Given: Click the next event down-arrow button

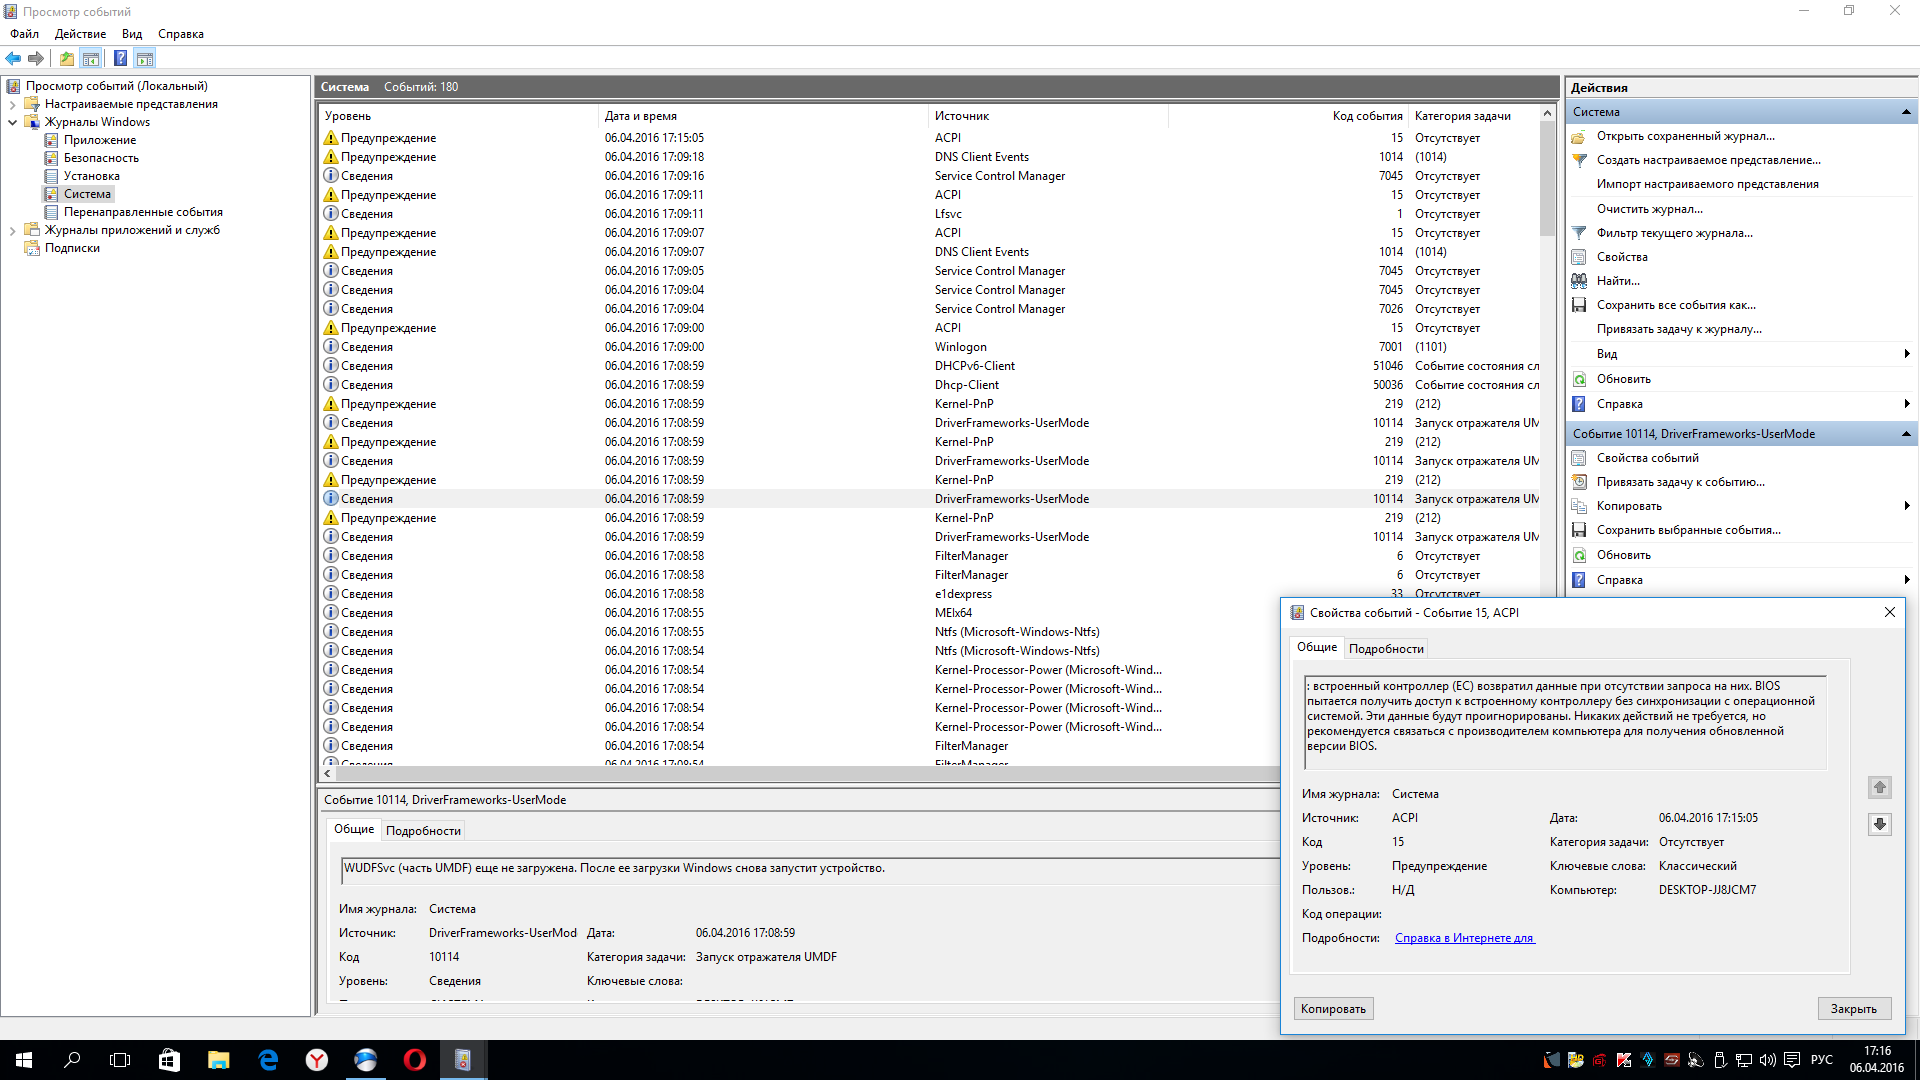Looking at the screenshot, I should coord(1879,824).
